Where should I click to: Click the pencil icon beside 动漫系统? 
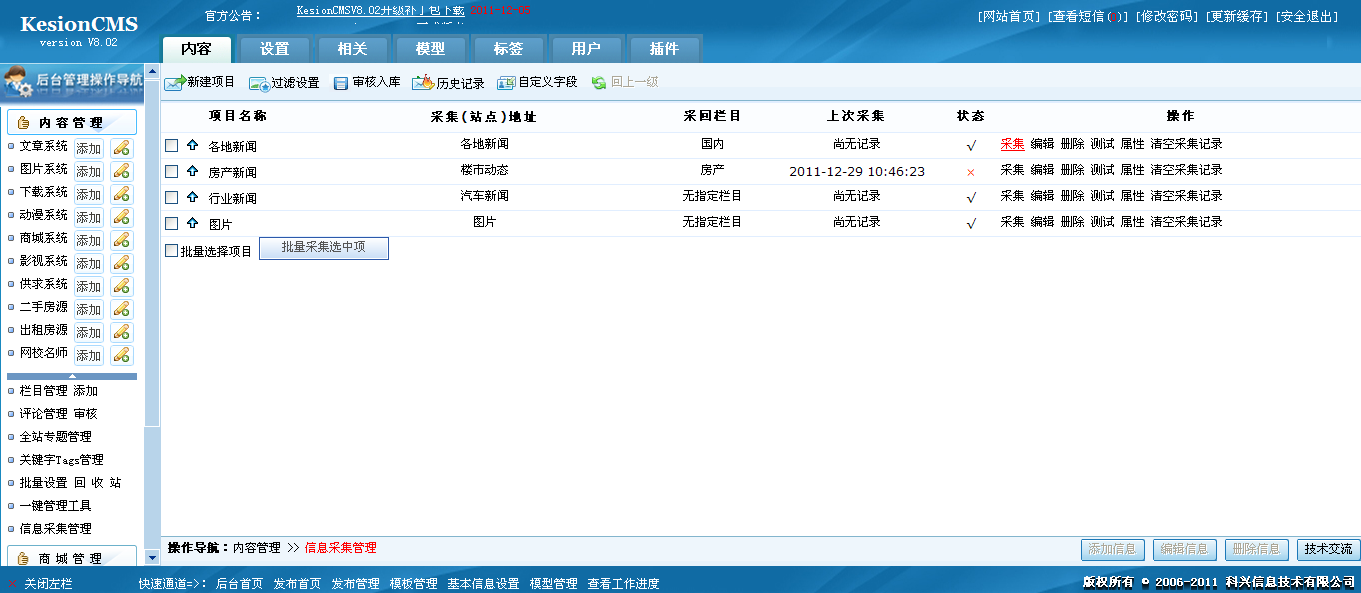click(122, 217)
